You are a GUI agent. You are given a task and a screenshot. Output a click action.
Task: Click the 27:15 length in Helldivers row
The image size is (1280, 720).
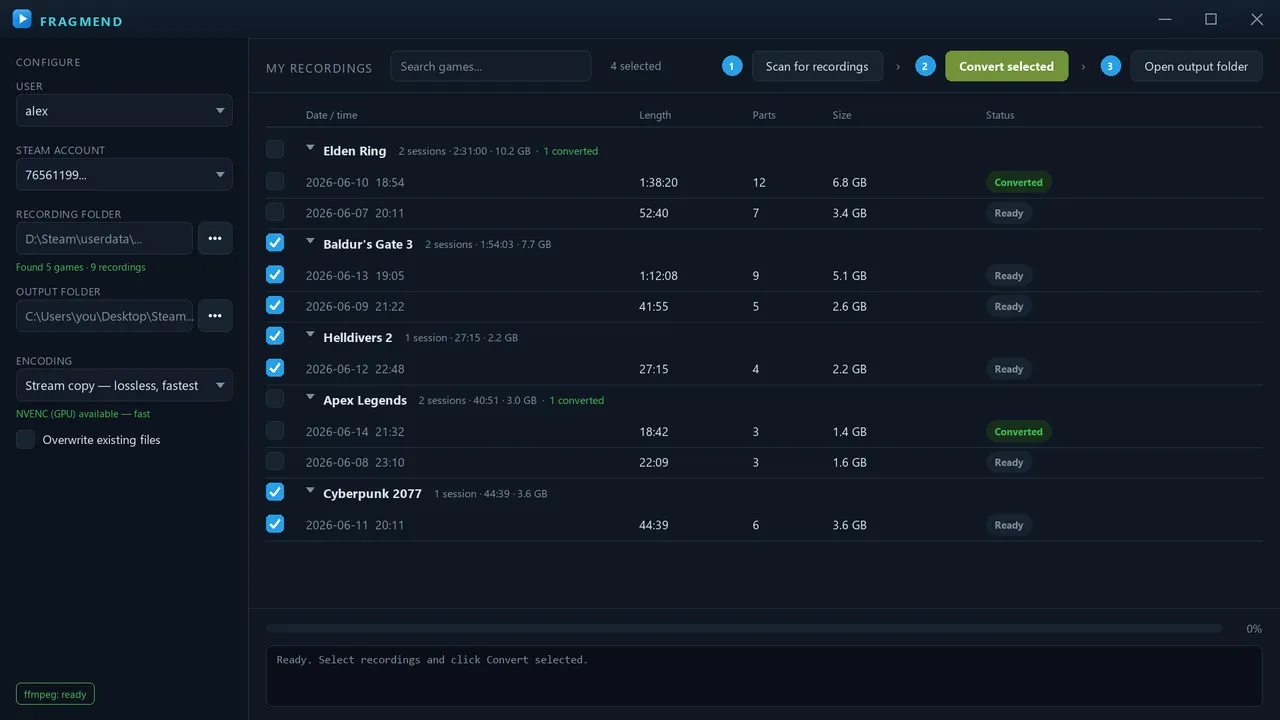(654, 369)
